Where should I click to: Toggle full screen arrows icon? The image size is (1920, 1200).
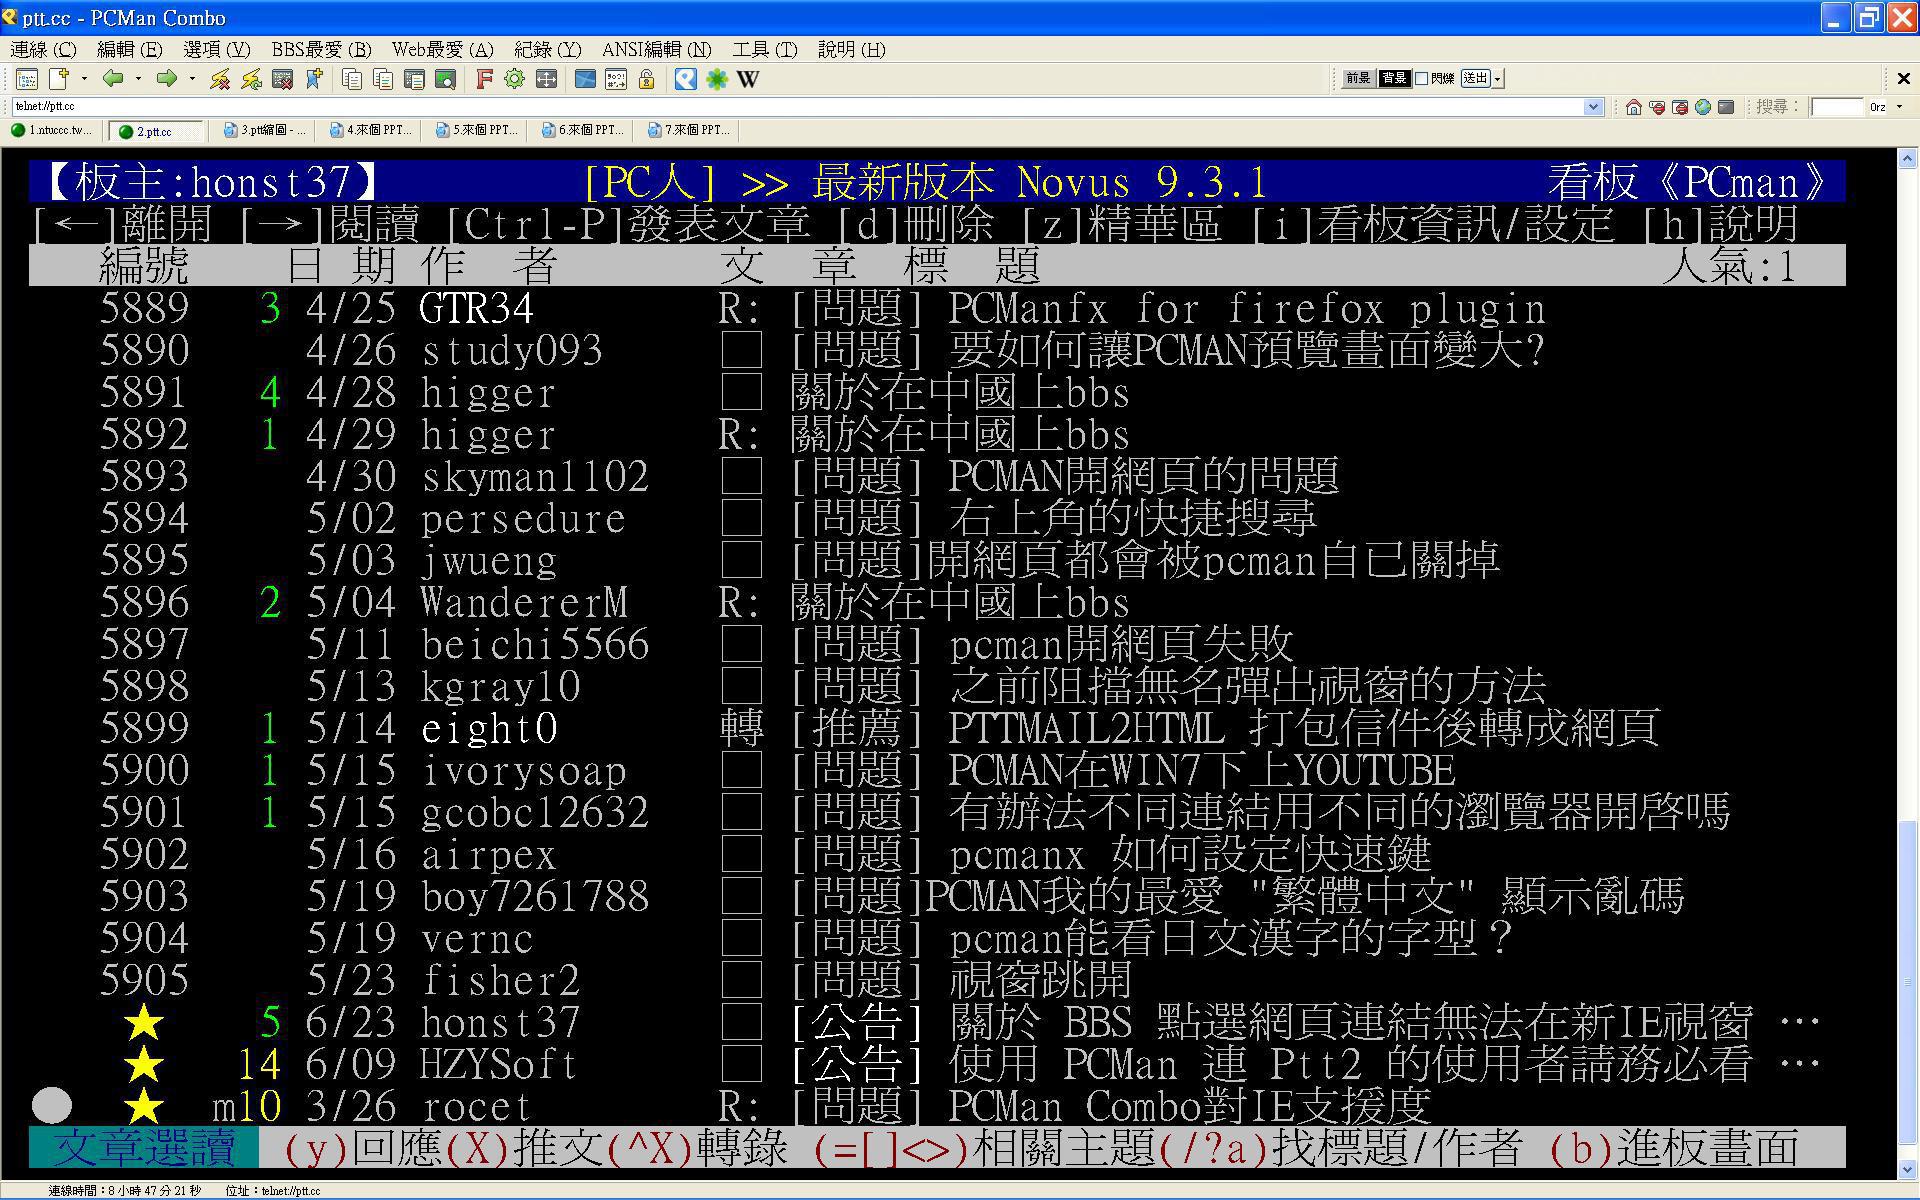point(546,79)
